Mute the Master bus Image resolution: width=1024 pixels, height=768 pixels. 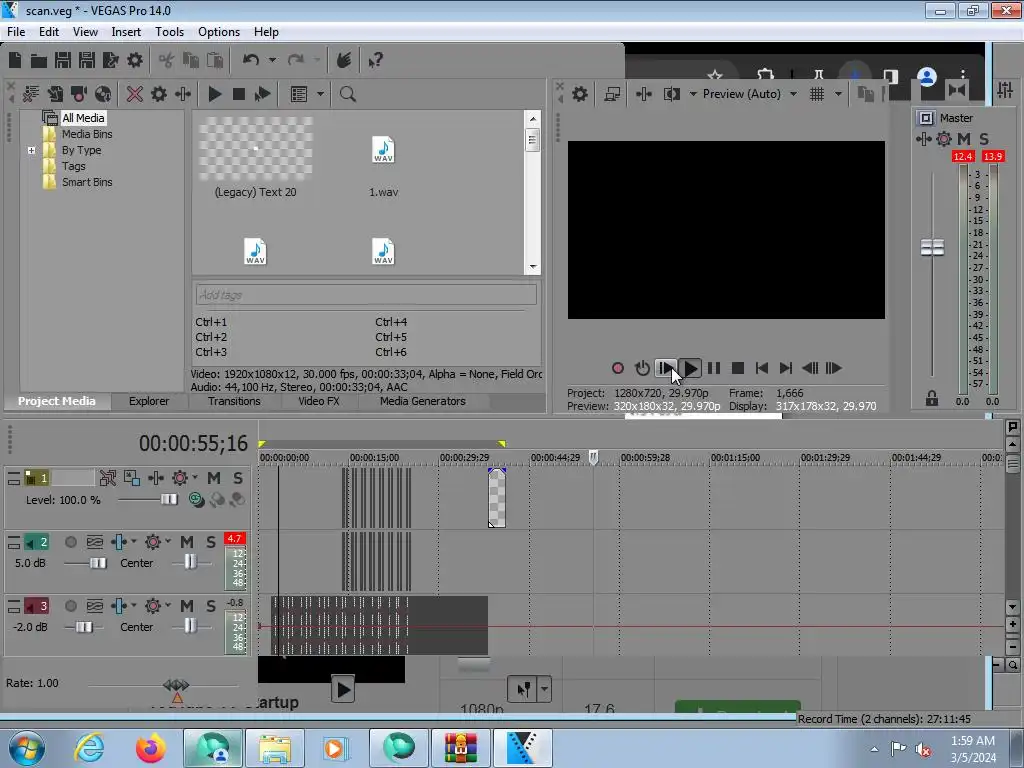[964, 138]
